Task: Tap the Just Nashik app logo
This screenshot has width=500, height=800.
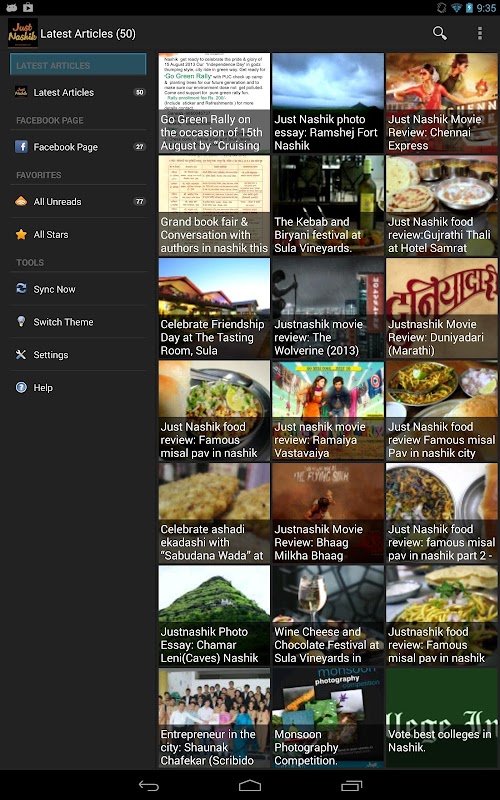Action: pos(22,33)
